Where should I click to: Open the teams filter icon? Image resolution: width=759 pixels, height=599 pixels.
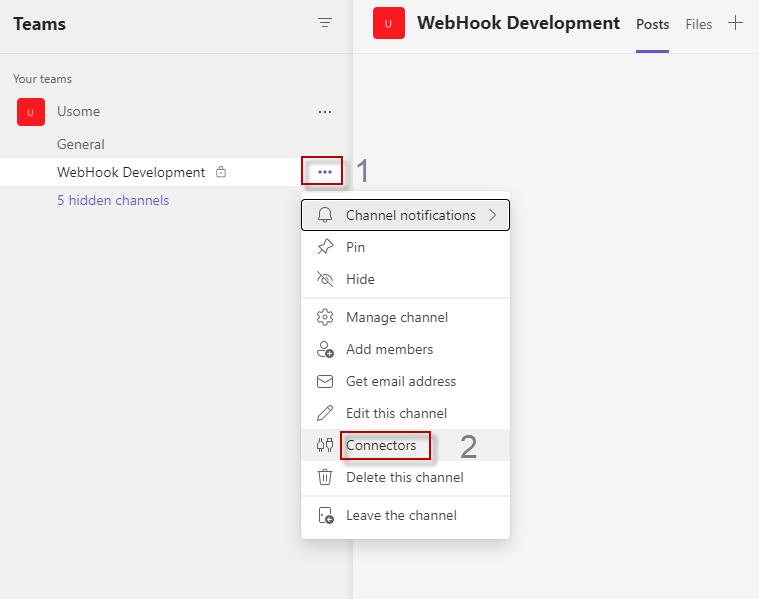click(x=325, y=23)
